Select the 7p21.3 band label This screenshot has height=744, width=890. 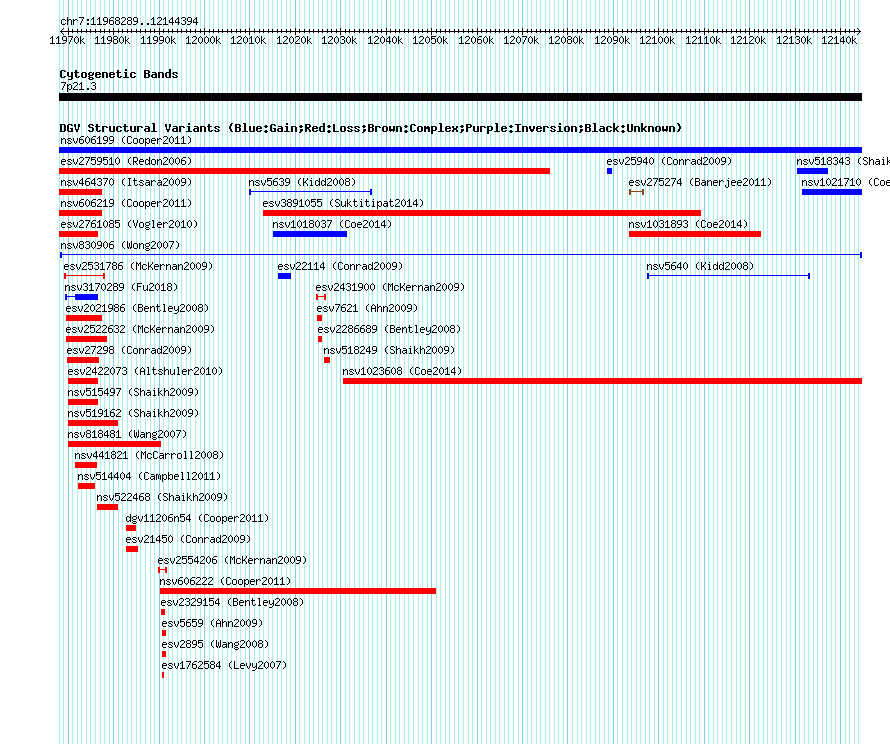pyautogui.click(x=78, y=86)
